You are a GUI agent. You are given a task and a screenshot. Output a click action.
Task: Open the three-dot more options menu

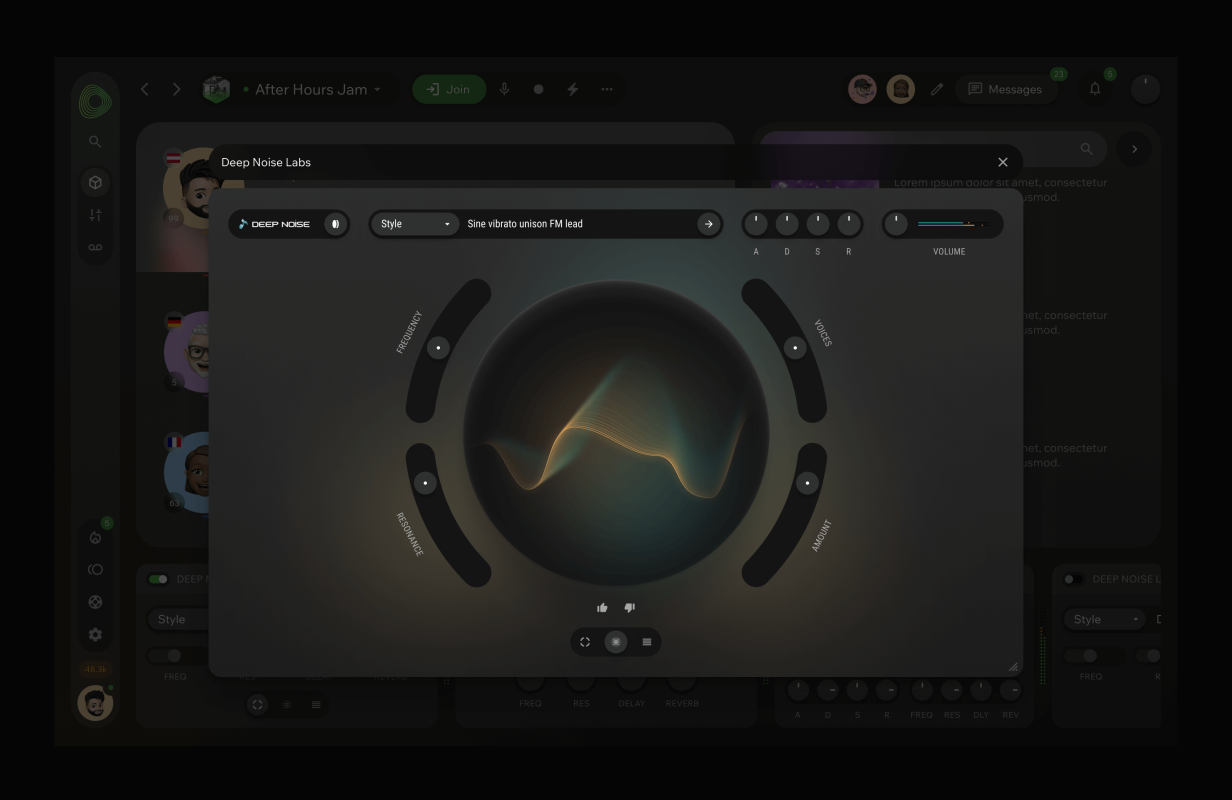[607, 89]
